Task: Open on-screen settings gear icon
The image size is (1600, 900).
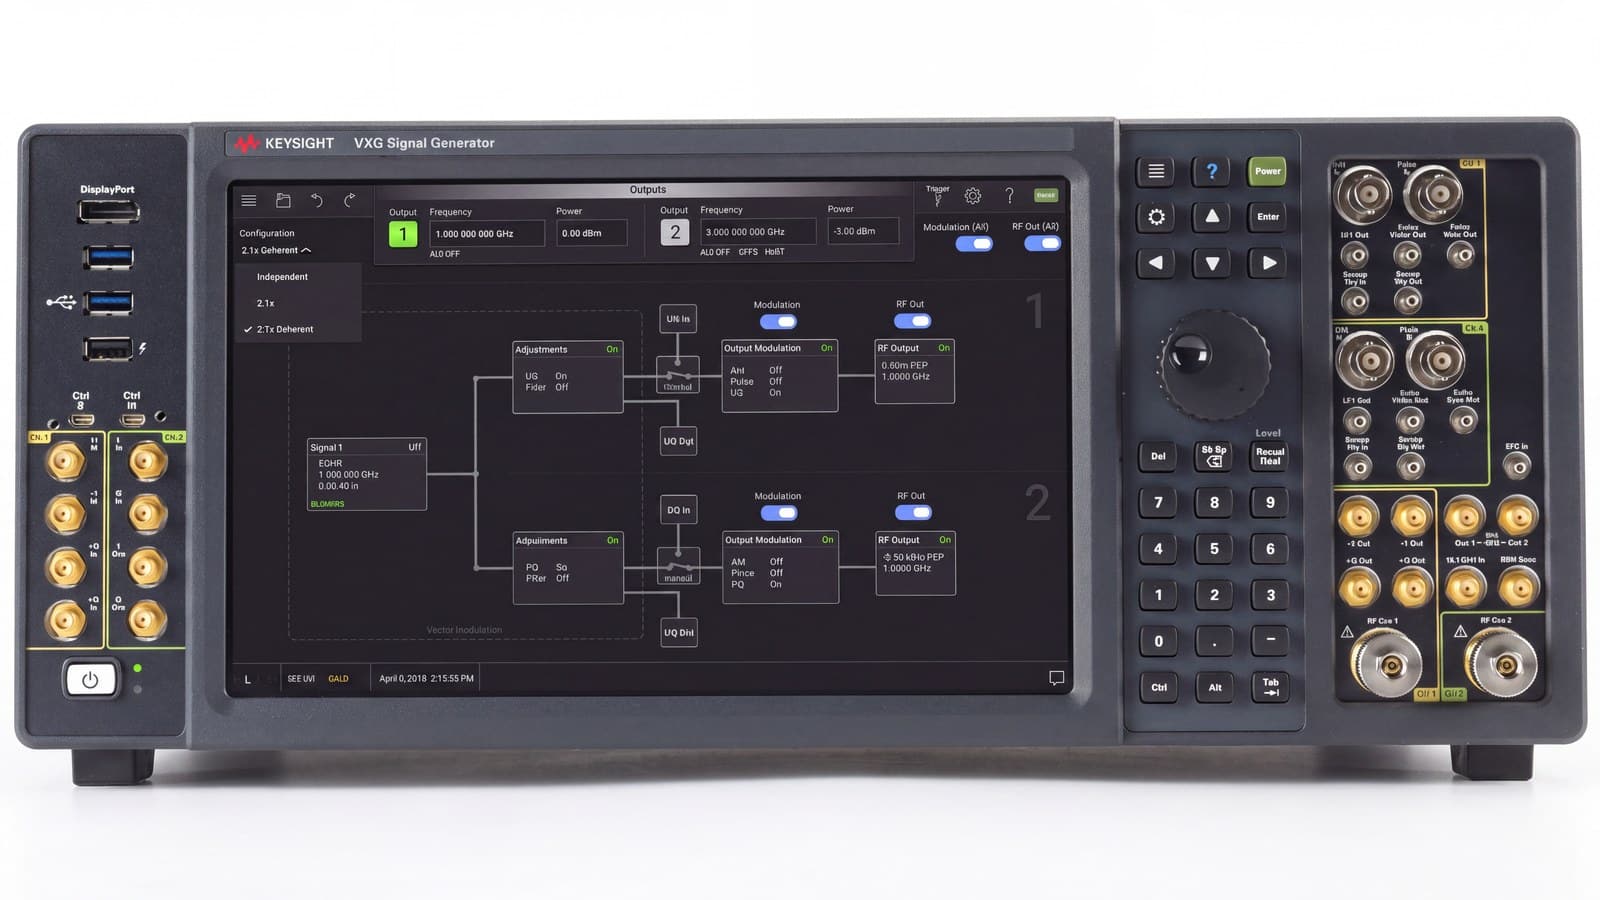Action: (x=972, y=196)
